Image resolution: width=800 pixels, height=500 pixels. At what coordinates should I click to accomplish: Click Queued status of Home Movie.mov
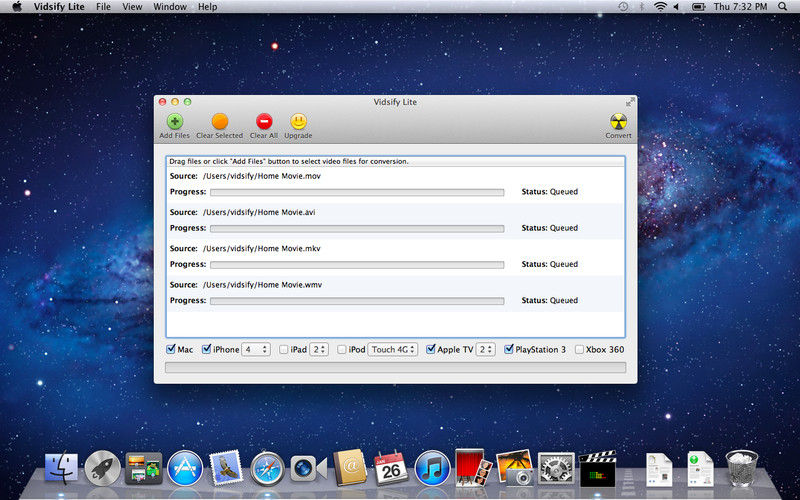564,192
